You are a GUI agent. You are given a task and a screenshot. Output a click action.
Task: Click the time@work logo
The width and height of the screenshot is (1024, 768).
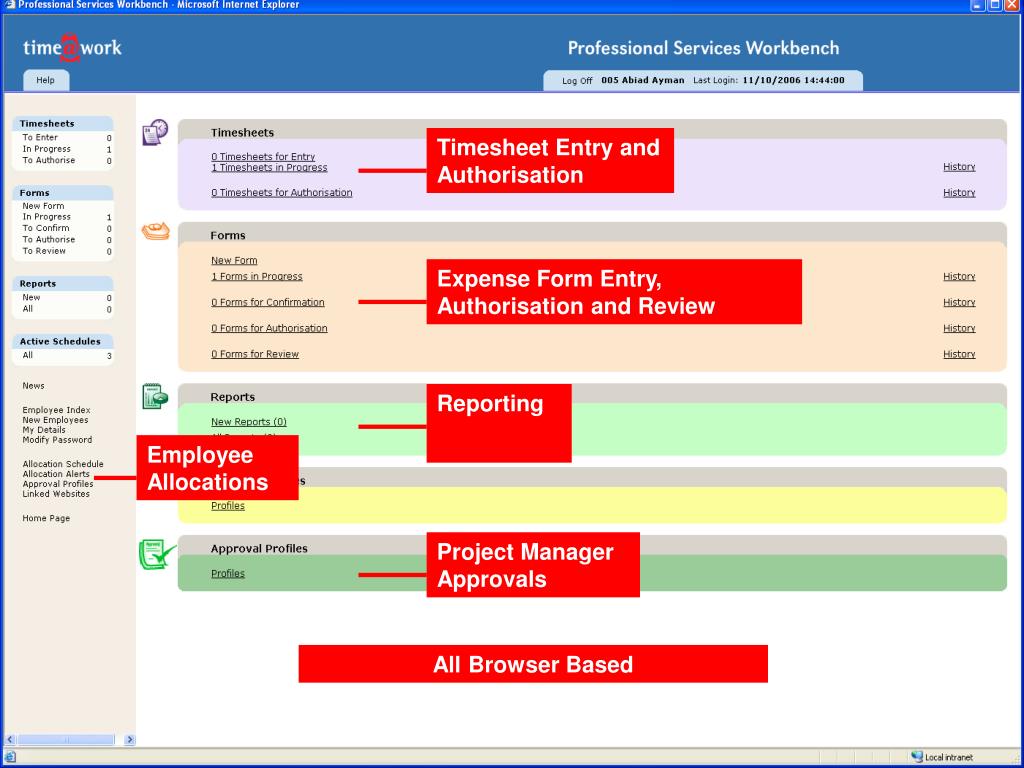[x=72, y=47]
